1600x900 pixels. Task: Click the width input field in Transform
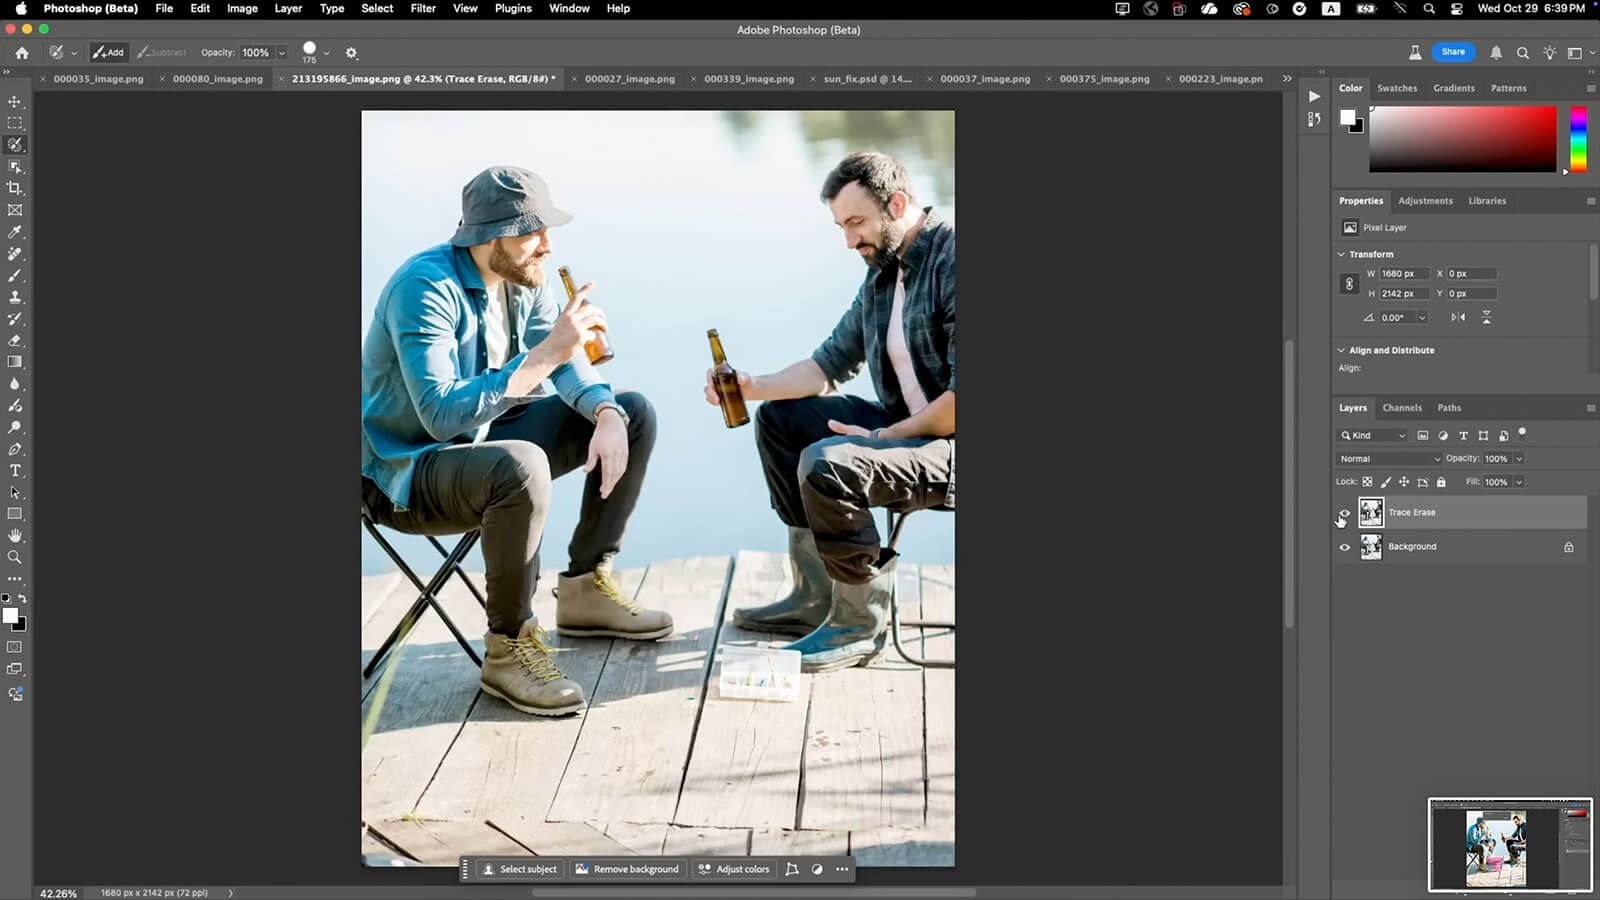pos(1403,273)
